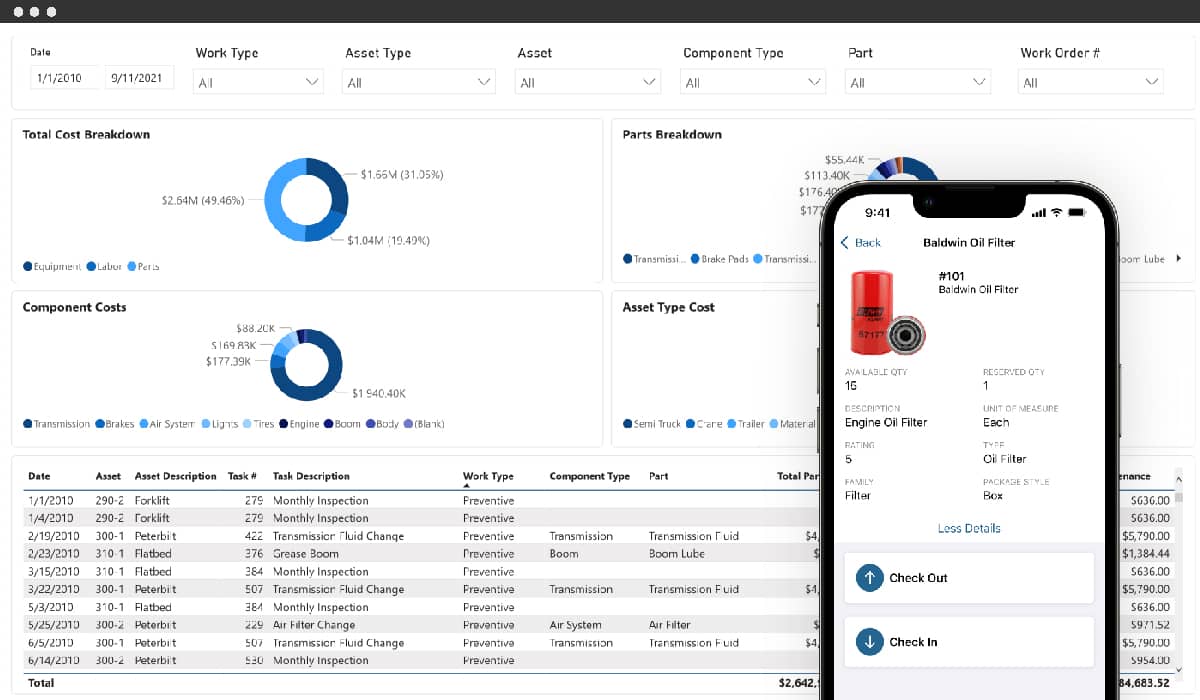The width and height of the screenshot is (1200, 700).
Task: Click the battery icon in the phone status bar
Action: click(1077, 212)
